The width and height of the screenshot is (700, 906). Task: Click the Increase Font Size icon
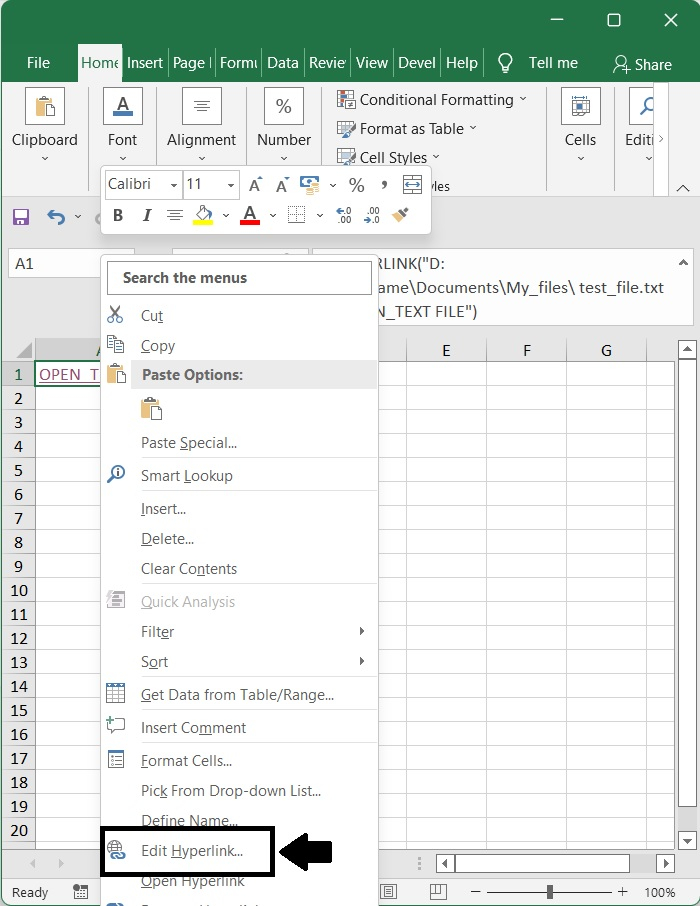tap(255, 185)
